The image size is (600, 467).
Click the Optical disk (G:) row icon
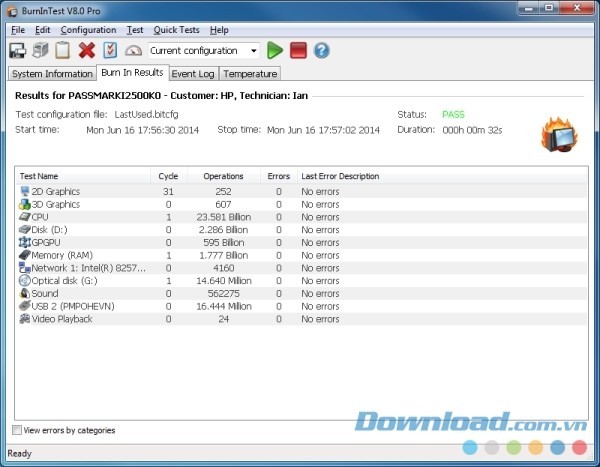(x=25, y=281)
